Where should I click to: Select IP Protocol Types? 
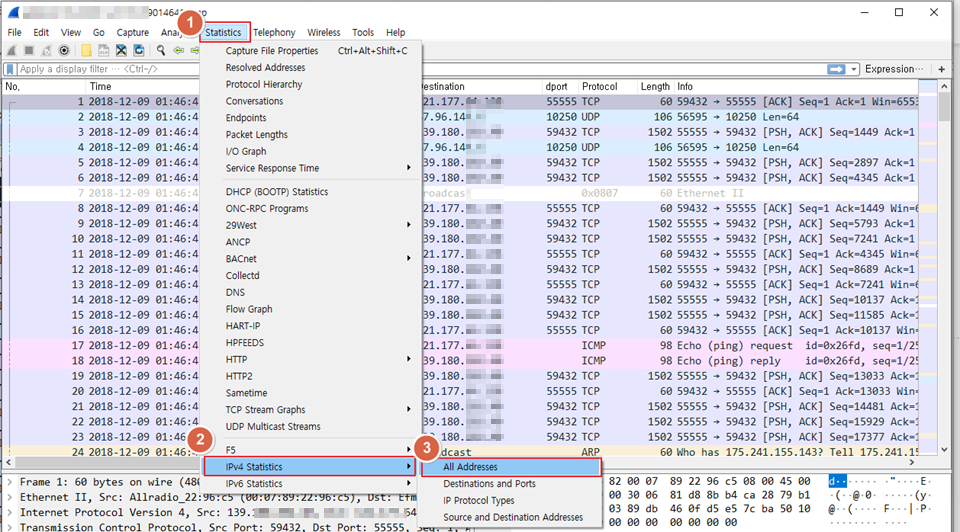tap(512, 500)
